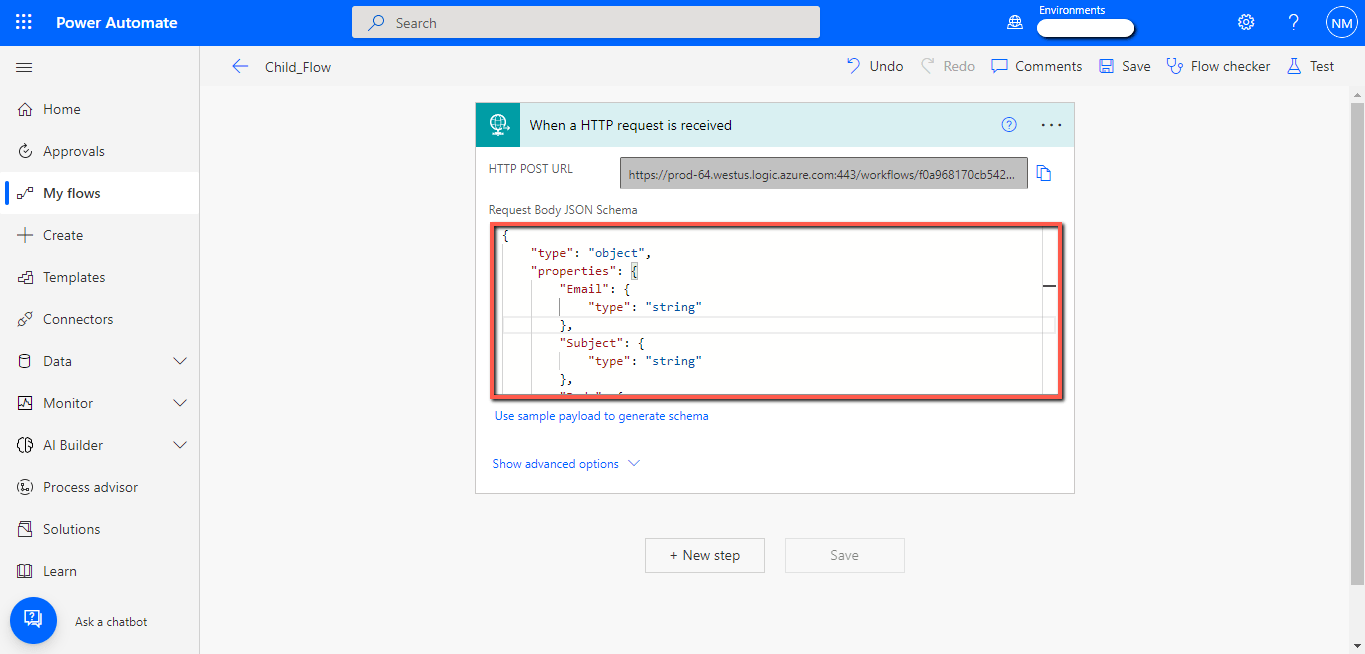Screen dimensions: 1365x654
Task: Expand the Monitor menu chevron
Action: pyautogui.click(x=181, y=403)
